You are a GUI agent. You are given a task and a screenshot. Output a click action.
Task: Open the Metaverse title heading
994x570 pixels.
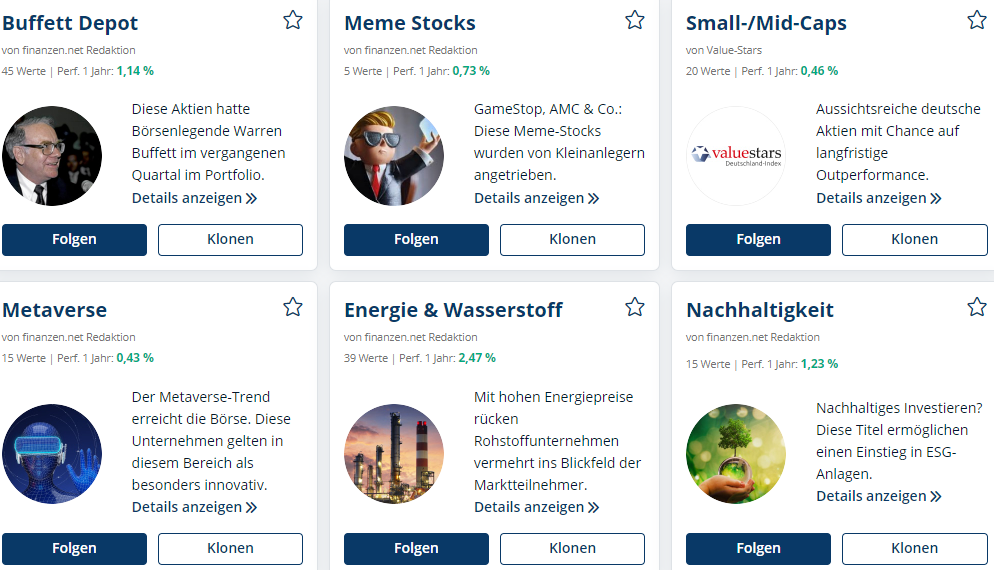[x=55, y=310]
